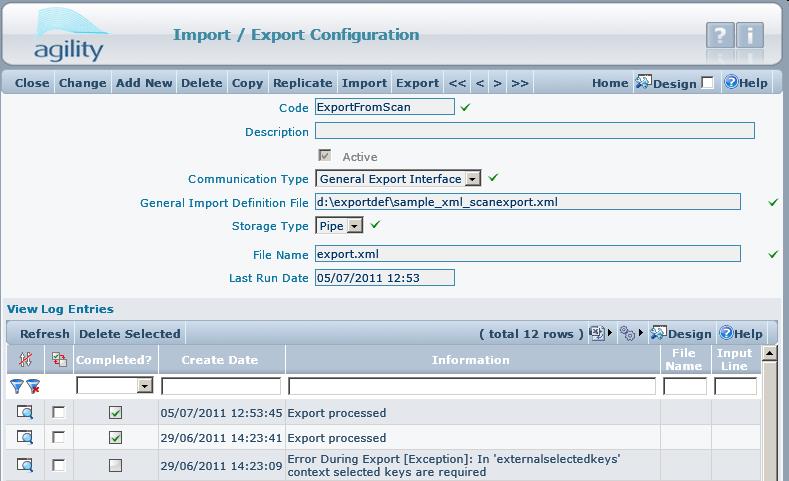789x481 pixels.
Task: Click the apply filter funnel icon
Action: pyautogui.click(x=17, y=386)
